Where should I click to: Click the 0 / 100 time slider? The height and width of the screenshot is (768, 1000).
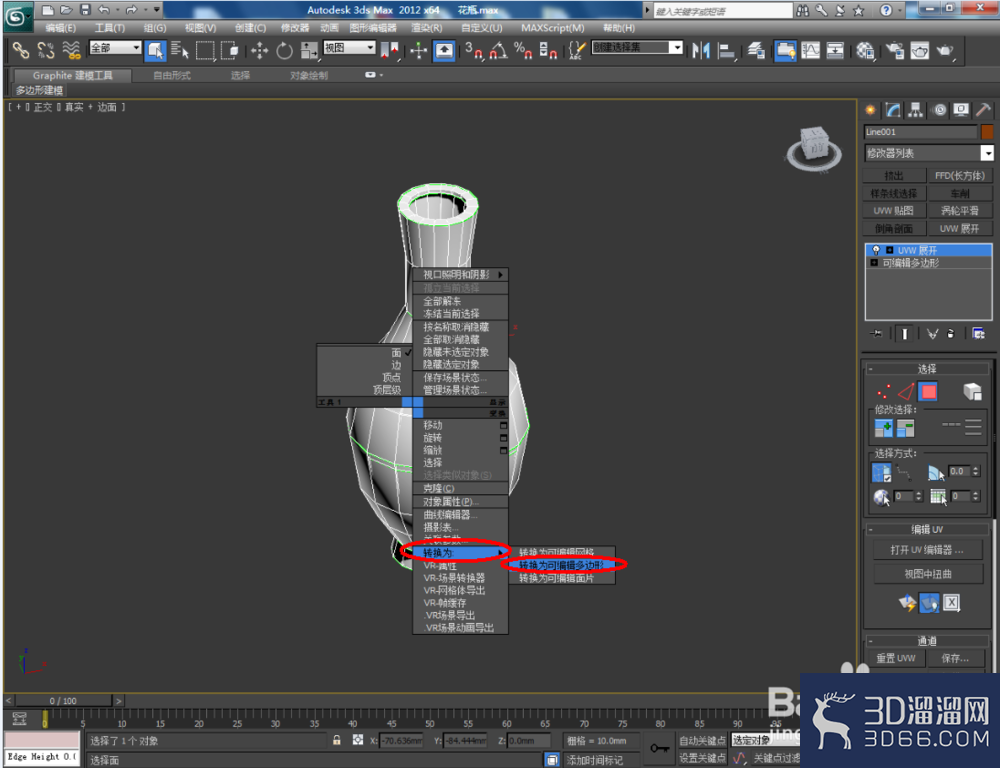click(63, 700)
